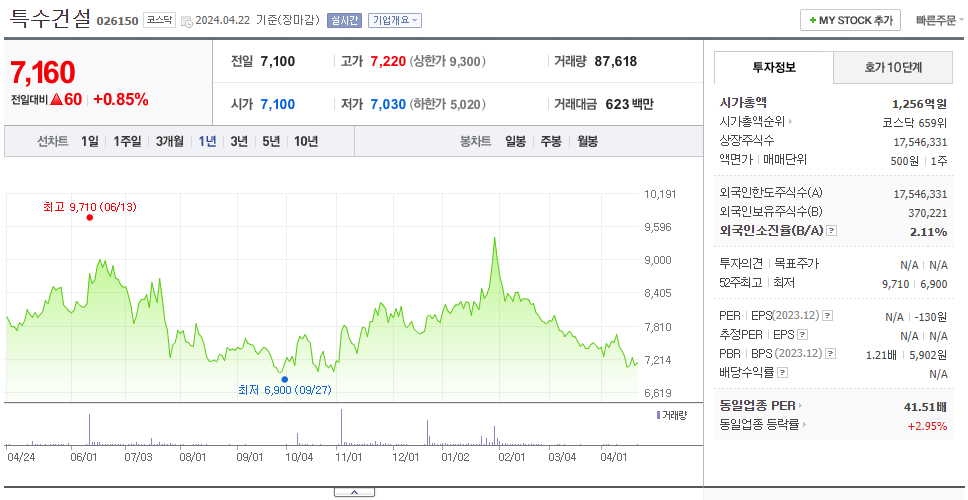Open help icon next to 외국인소진율(B/A)
The image size is (968, 500).
(x=832, y=231)
